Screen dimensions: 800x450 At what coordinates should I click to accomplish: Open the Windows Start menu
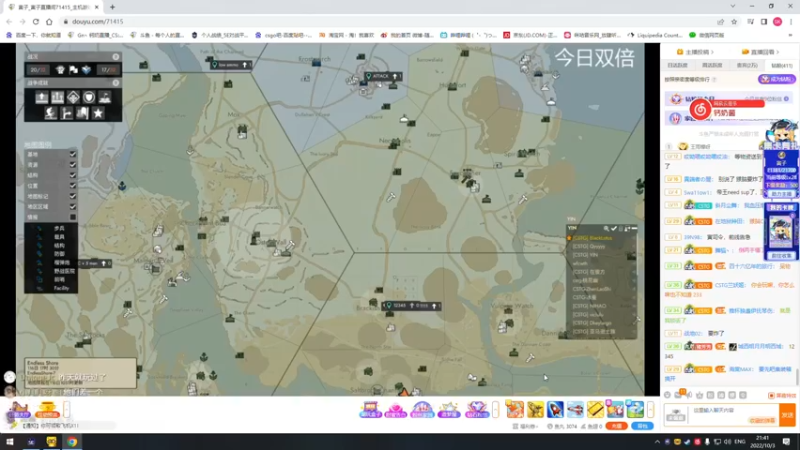coord(10,442)
